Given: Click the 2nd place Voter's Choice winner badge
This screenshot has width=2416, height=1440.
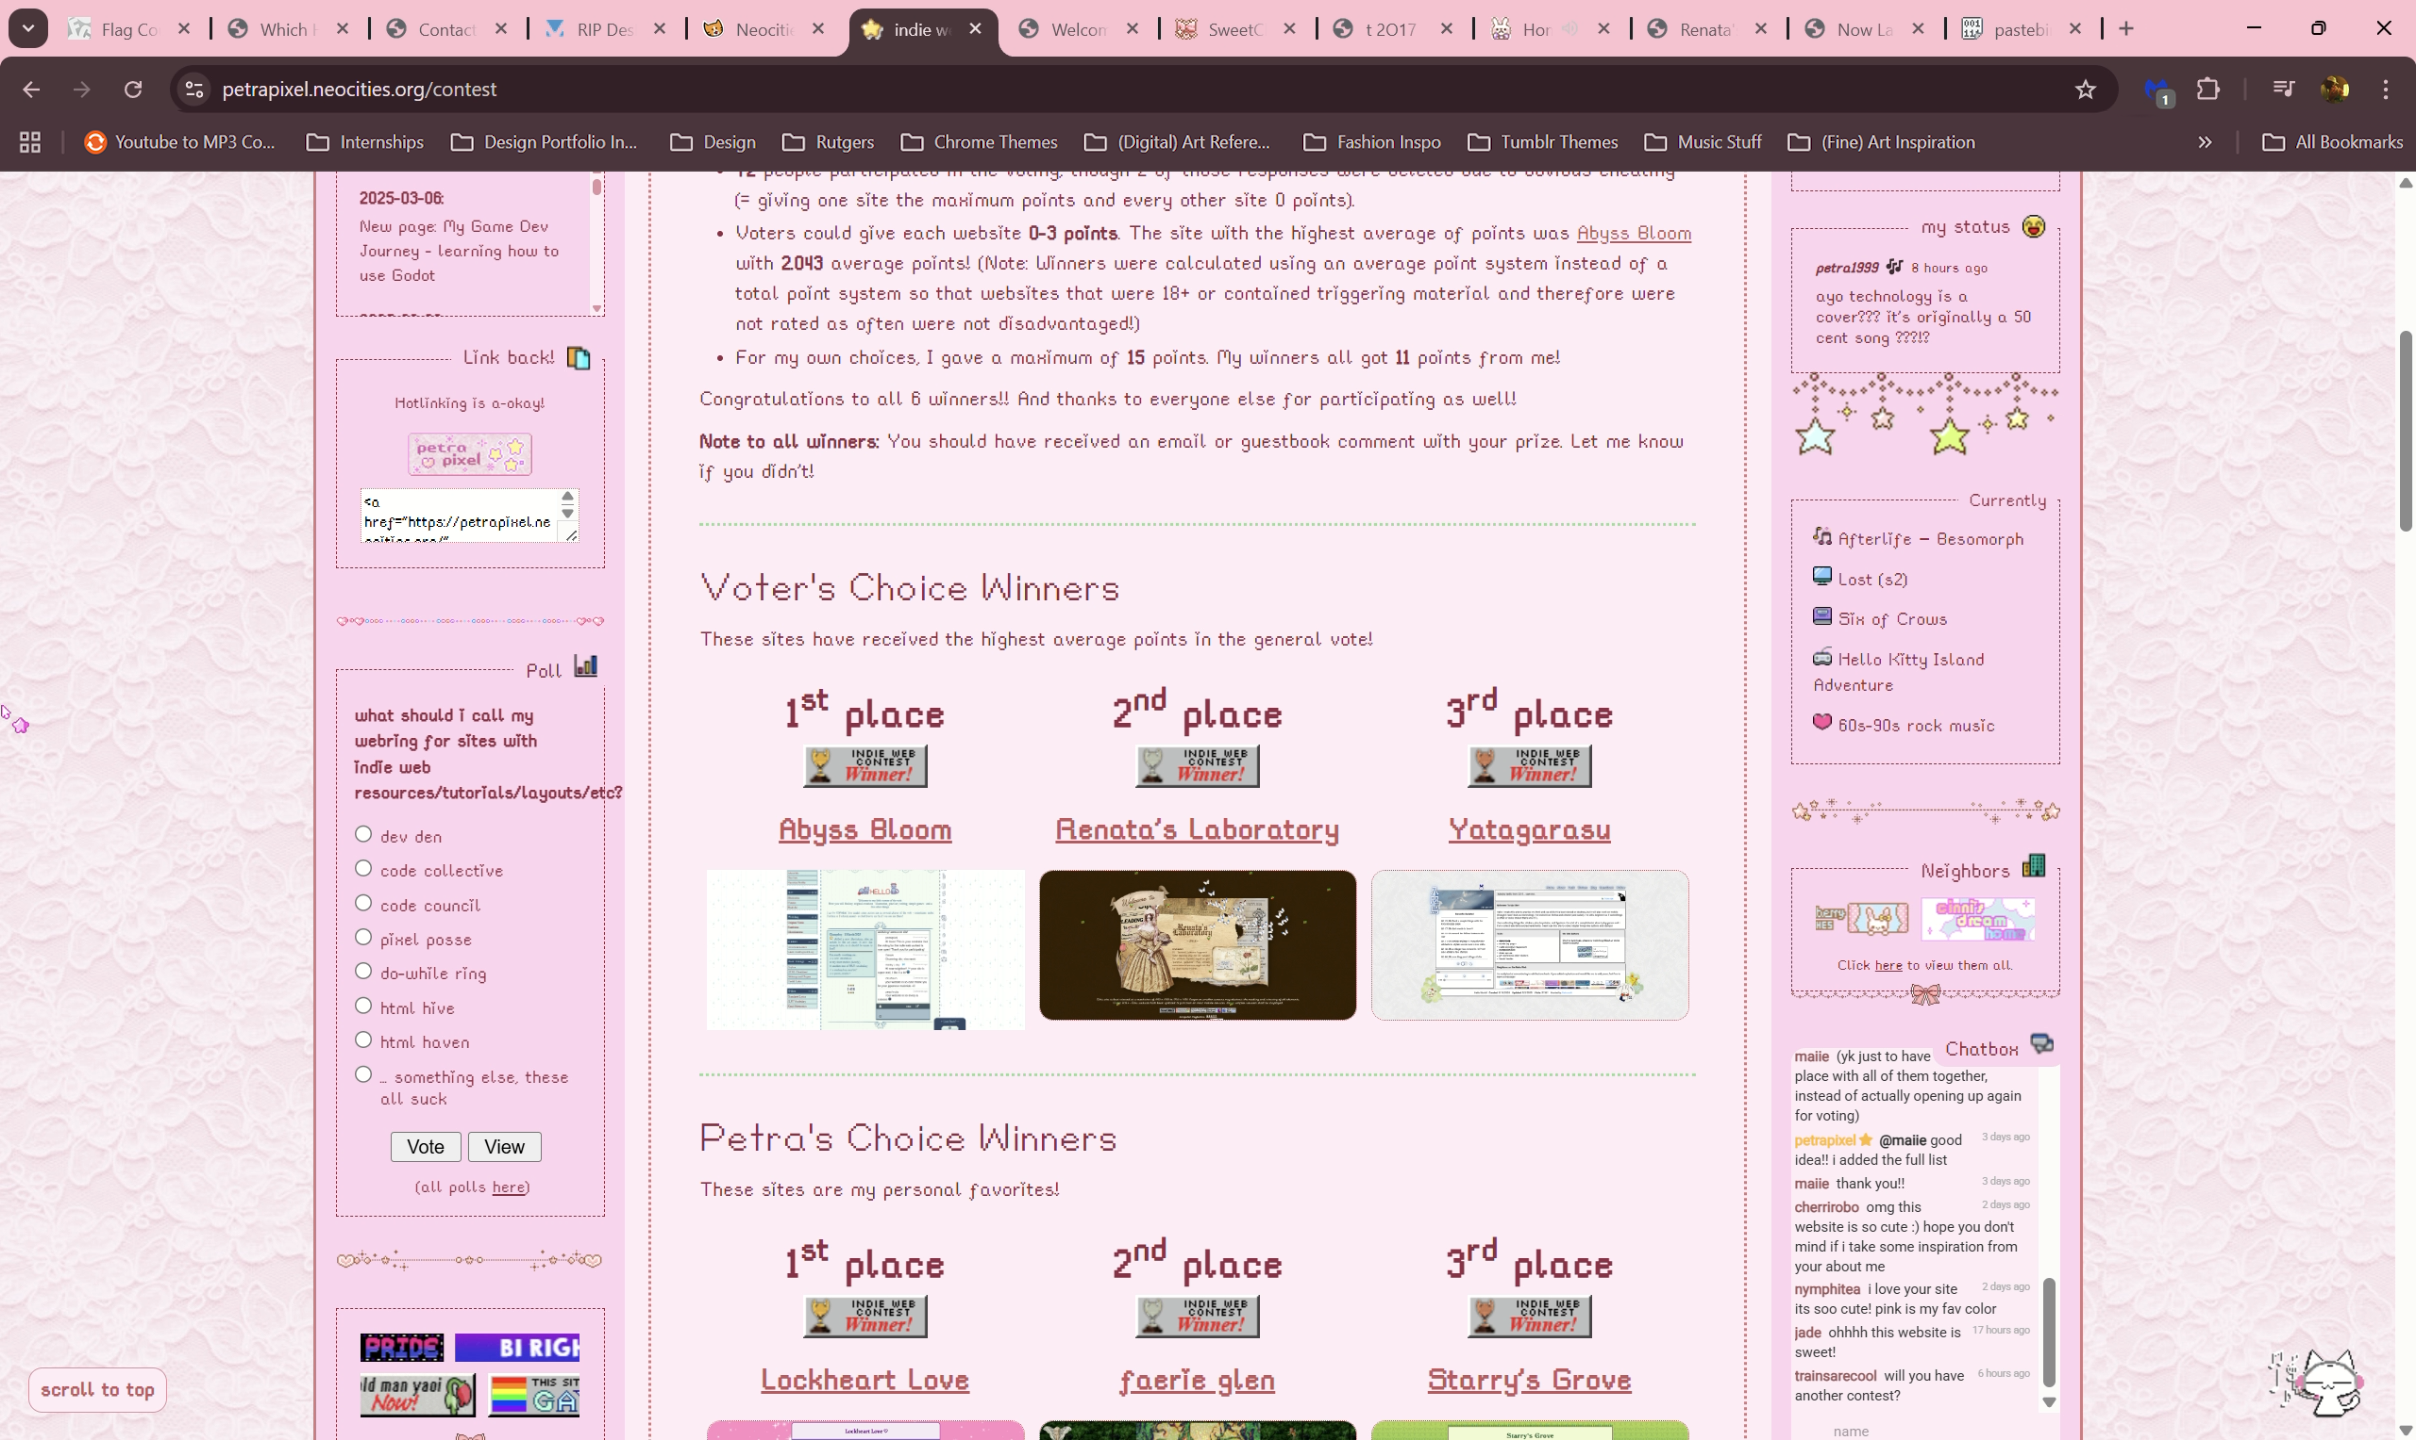Looking at the screenshot, I should click(1197, 766).
